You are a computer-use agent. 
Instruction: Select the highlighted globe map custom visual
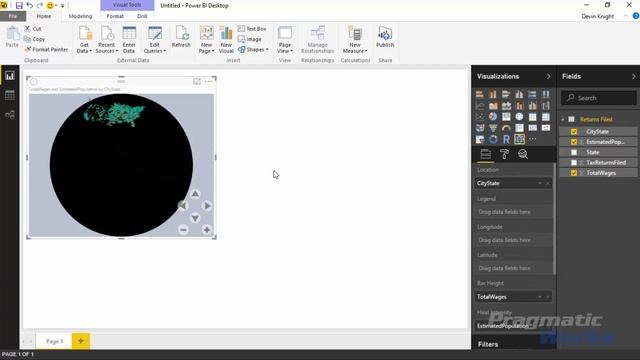pyautogui.click(x=519, y=139)
